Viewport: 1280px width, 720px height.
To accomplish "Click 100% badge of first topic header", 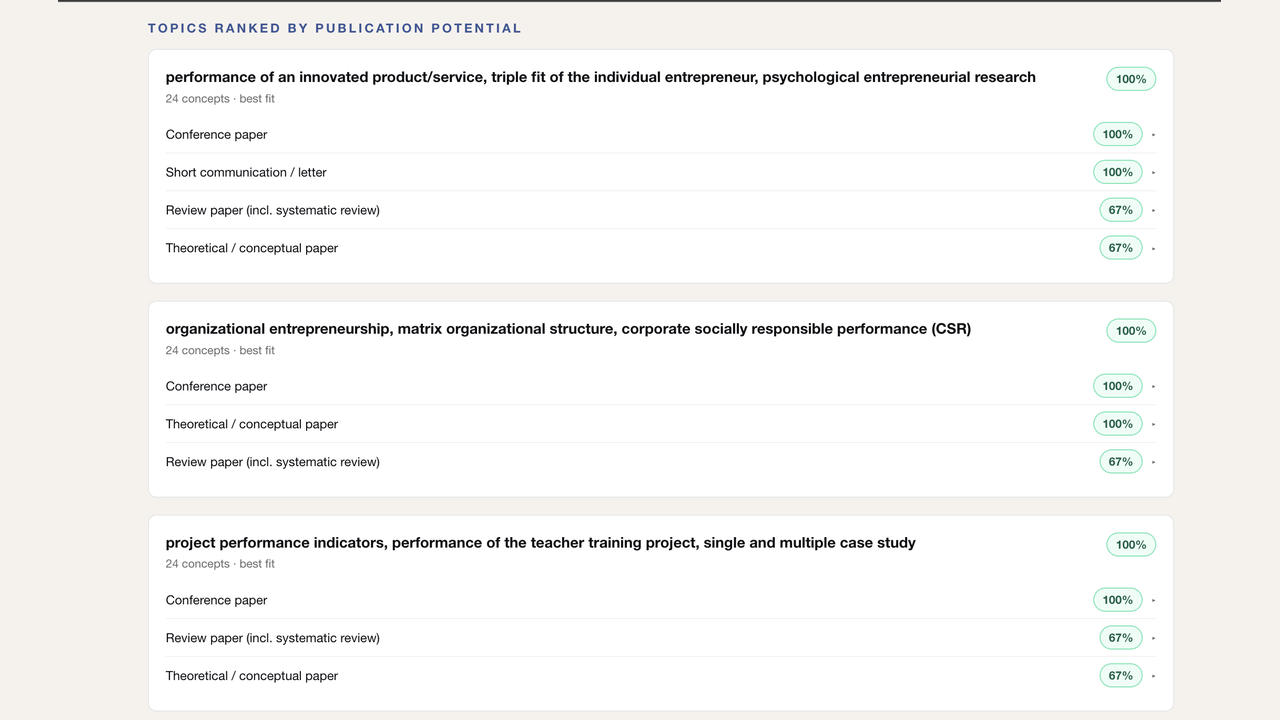I will pos(1131,79).
